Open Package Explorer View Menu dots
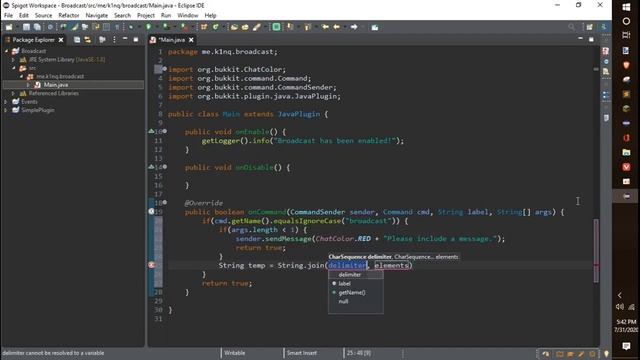Image resolution: width=640 pixels, height=360 pixels. 114,40
